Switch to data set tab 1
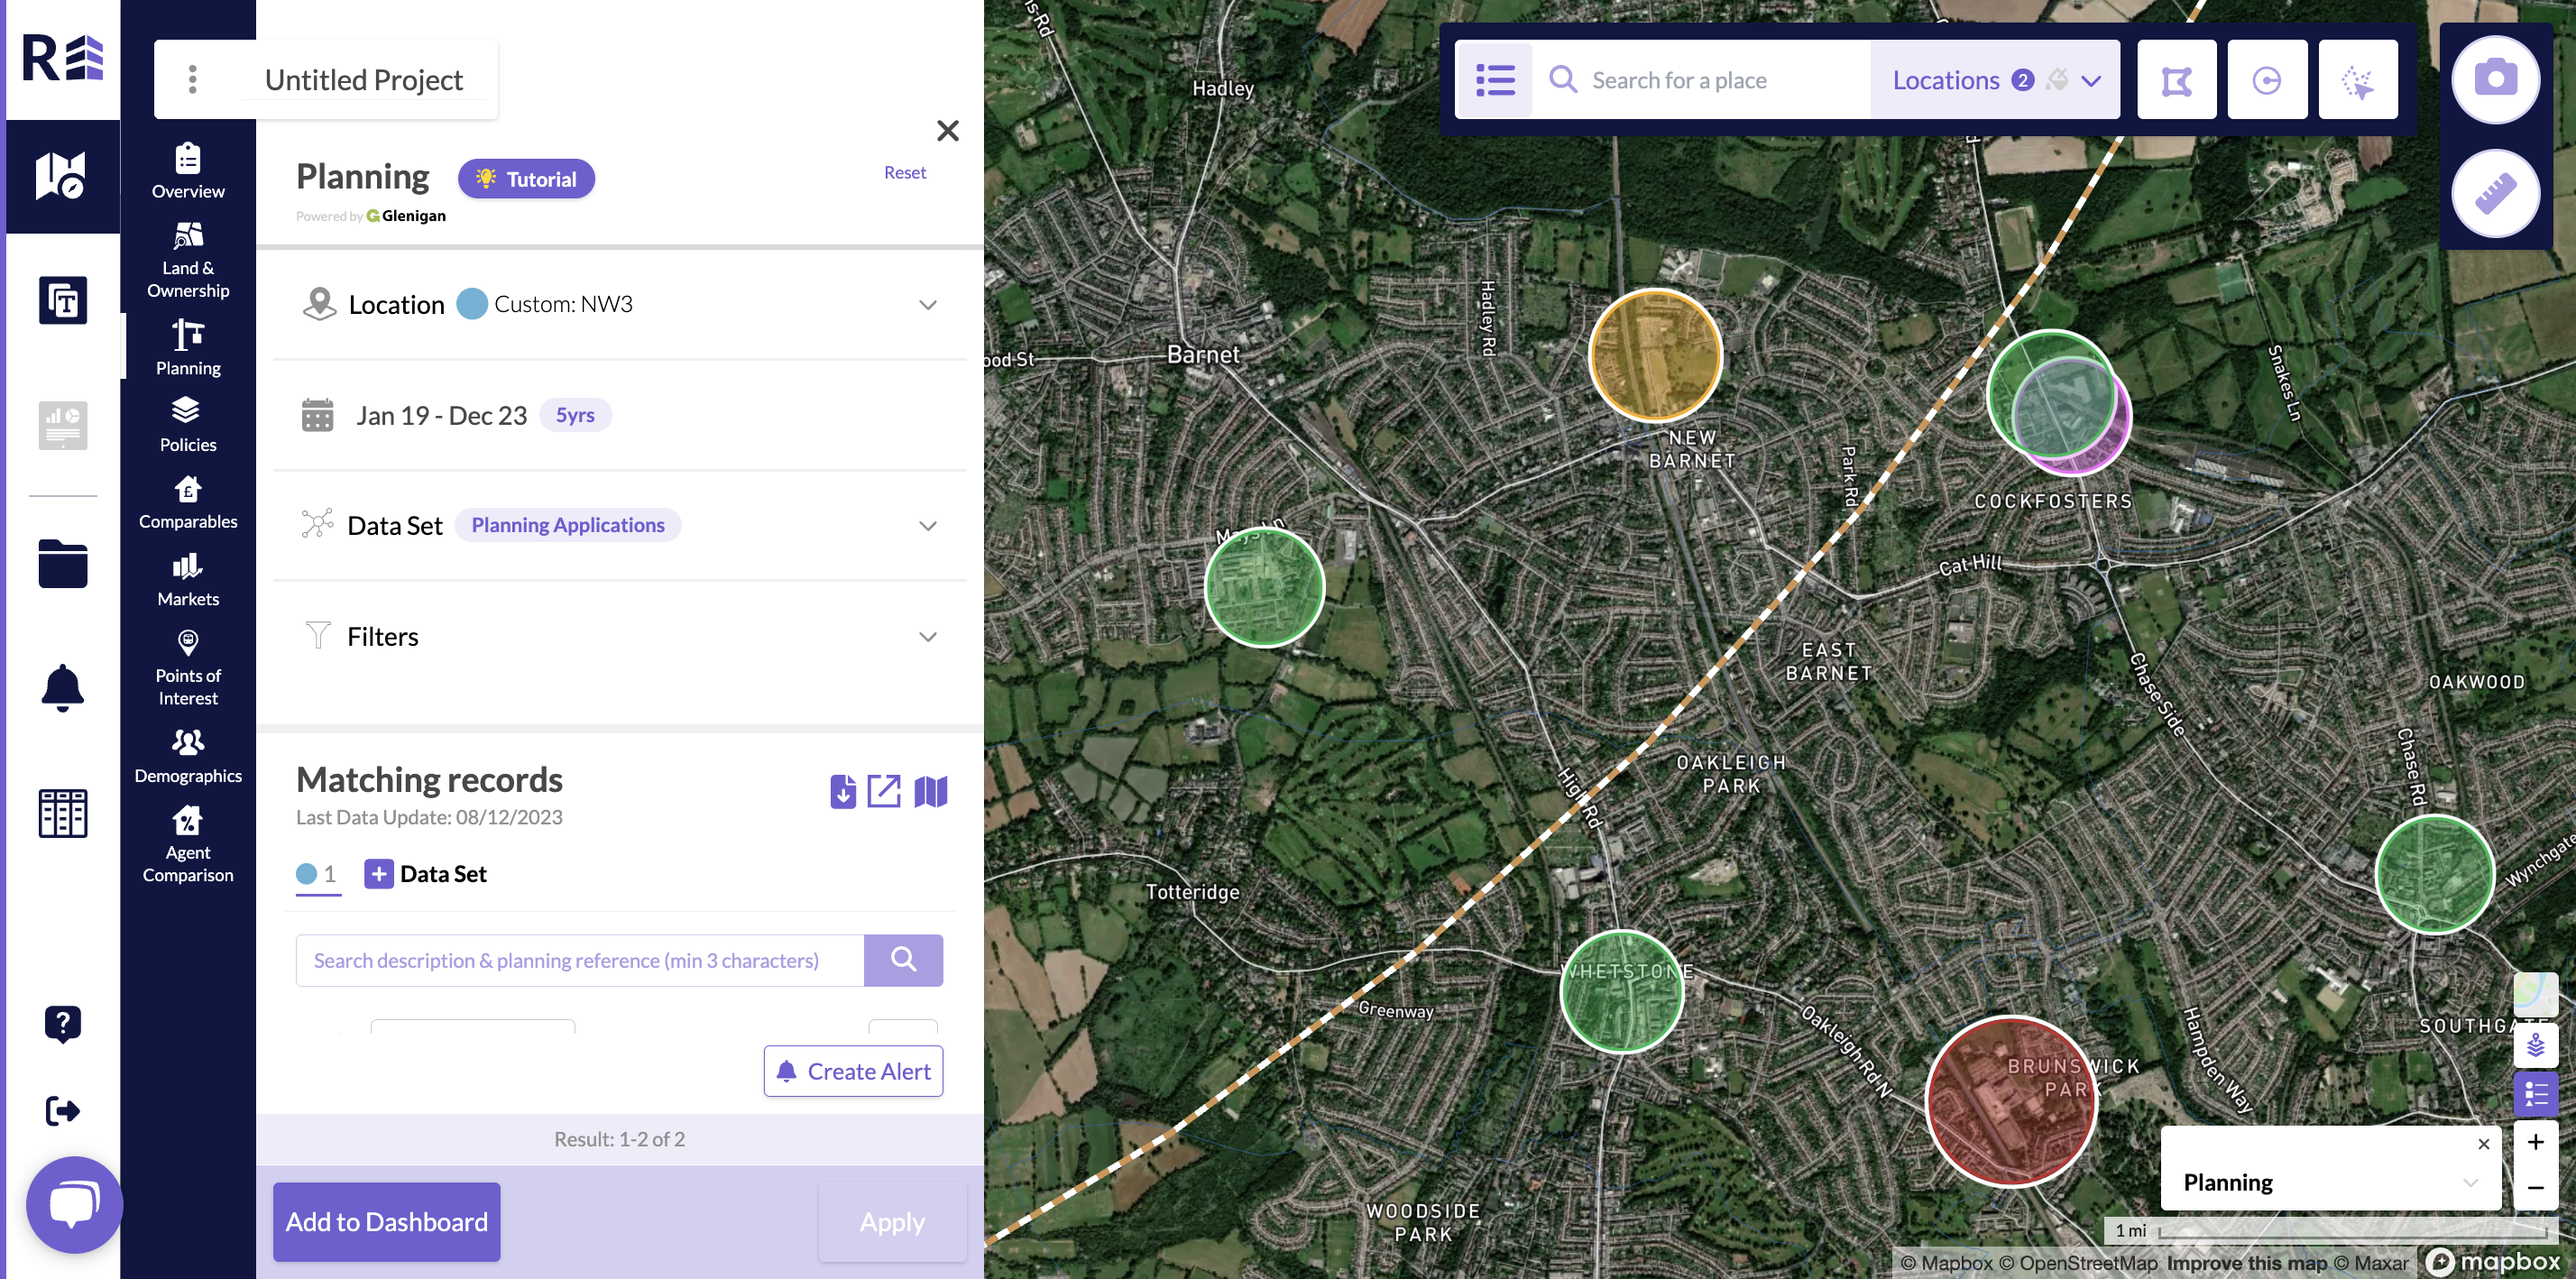 pos(317,874)
